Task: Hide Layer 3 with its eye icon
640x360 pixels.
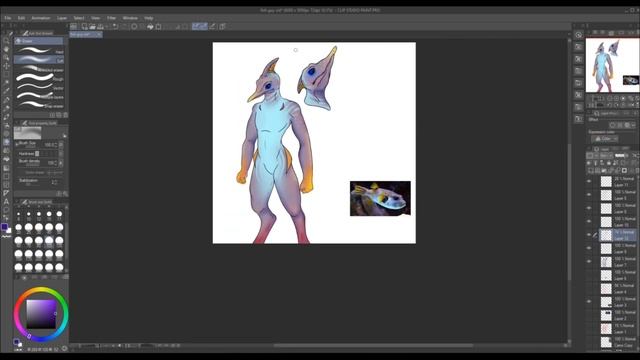Action: (589, 302)
